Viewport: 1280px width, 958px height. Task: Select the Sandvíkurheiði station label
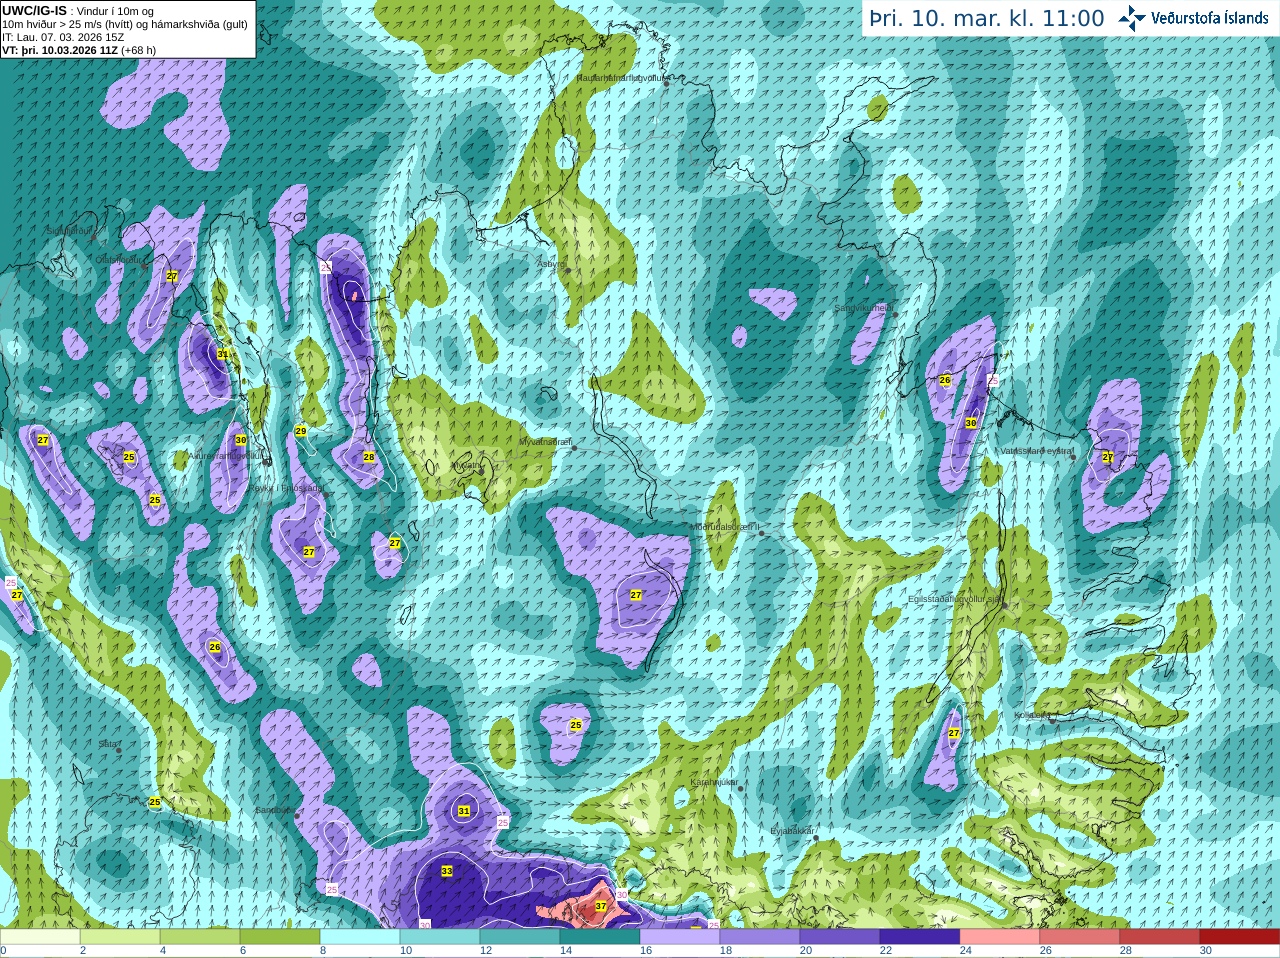(863, 308)
